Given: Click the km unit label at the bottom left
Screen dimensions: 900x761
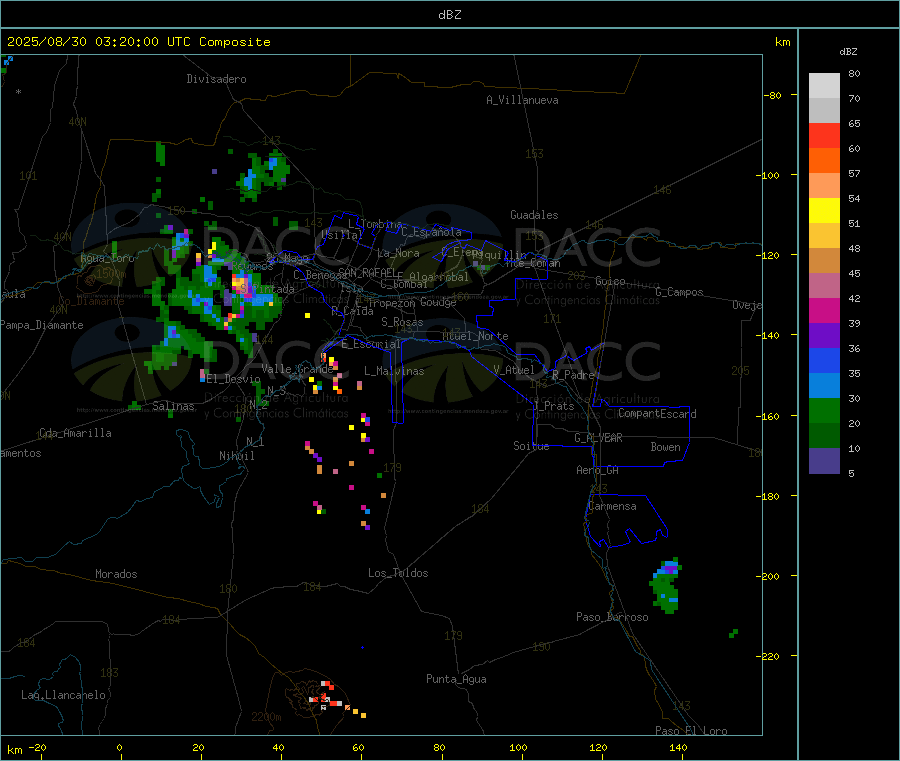Looking at the screenshot, I should point(14,750).
